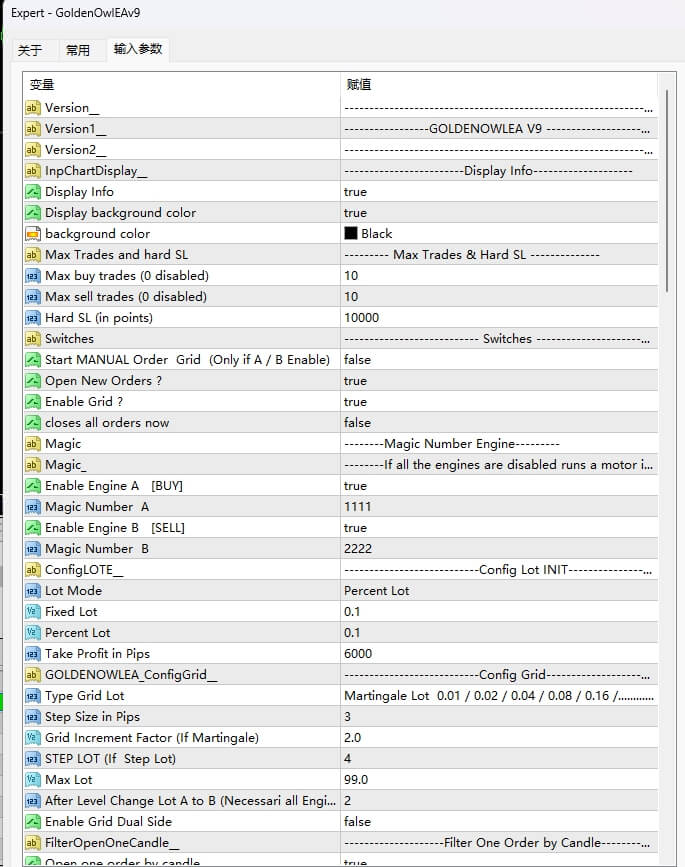This screenshot has height=867, width=685.
Task: Toggle Enable Engine A [BUY] value
Action: tap(499, 486)
